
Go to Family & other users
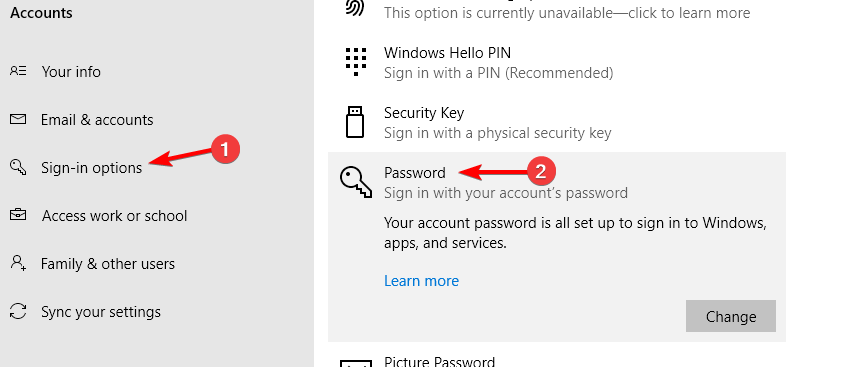click(x=108, y=264)
